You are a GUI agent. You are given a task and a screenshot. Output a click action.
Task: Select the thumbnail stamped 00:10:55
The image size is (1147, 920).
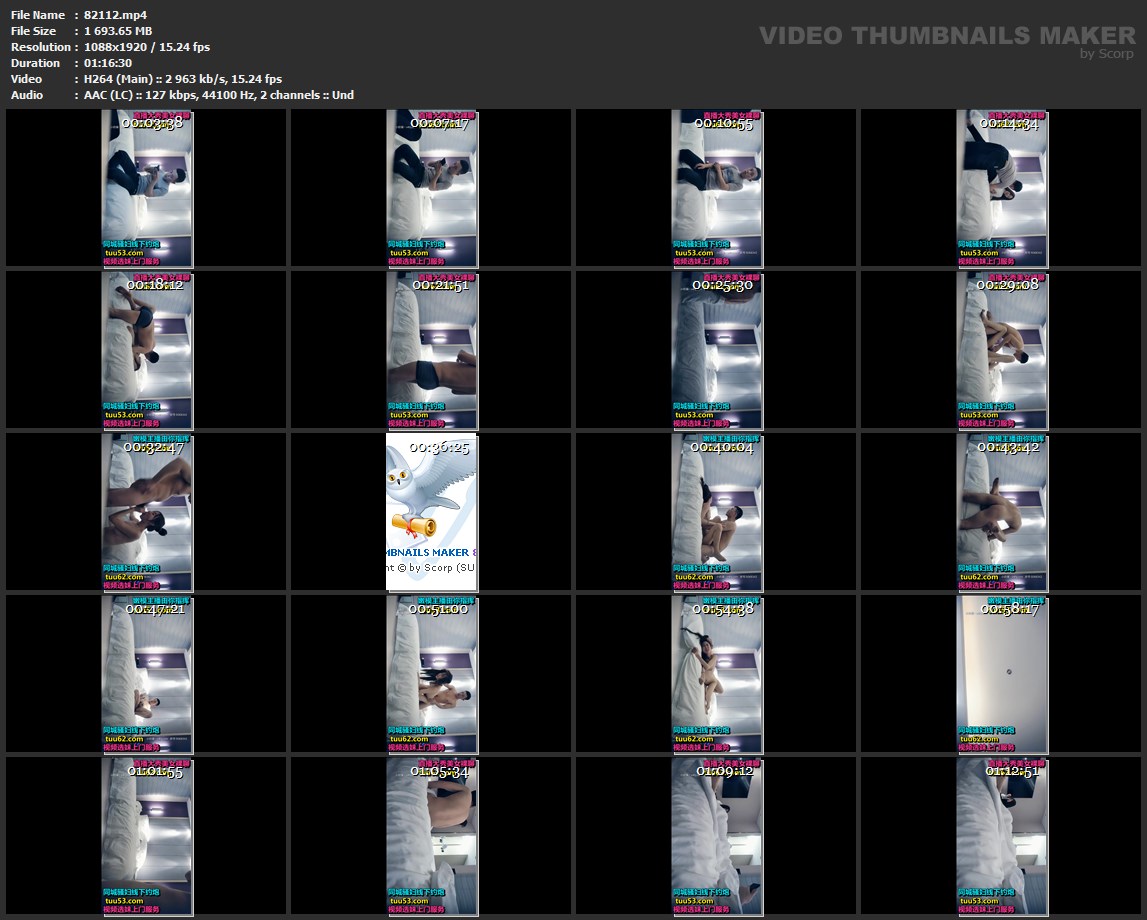pos(716,188)
